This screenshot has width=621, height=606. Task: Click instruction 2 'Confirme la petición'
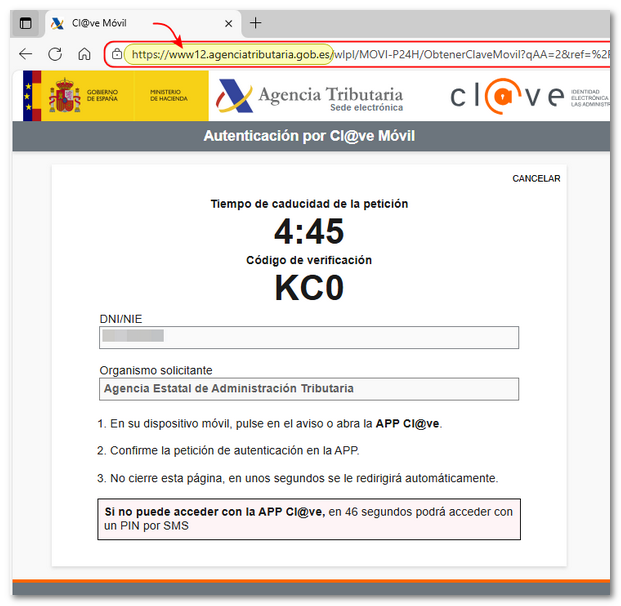(x=228, y=451)
